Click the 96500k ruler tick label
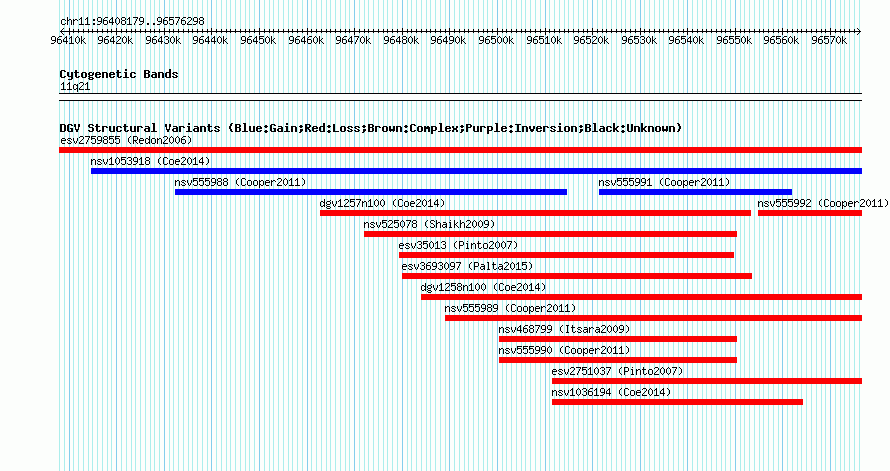The height and width of the screenshot is (471, 890). pyautogui.click(x=496, y=40)
